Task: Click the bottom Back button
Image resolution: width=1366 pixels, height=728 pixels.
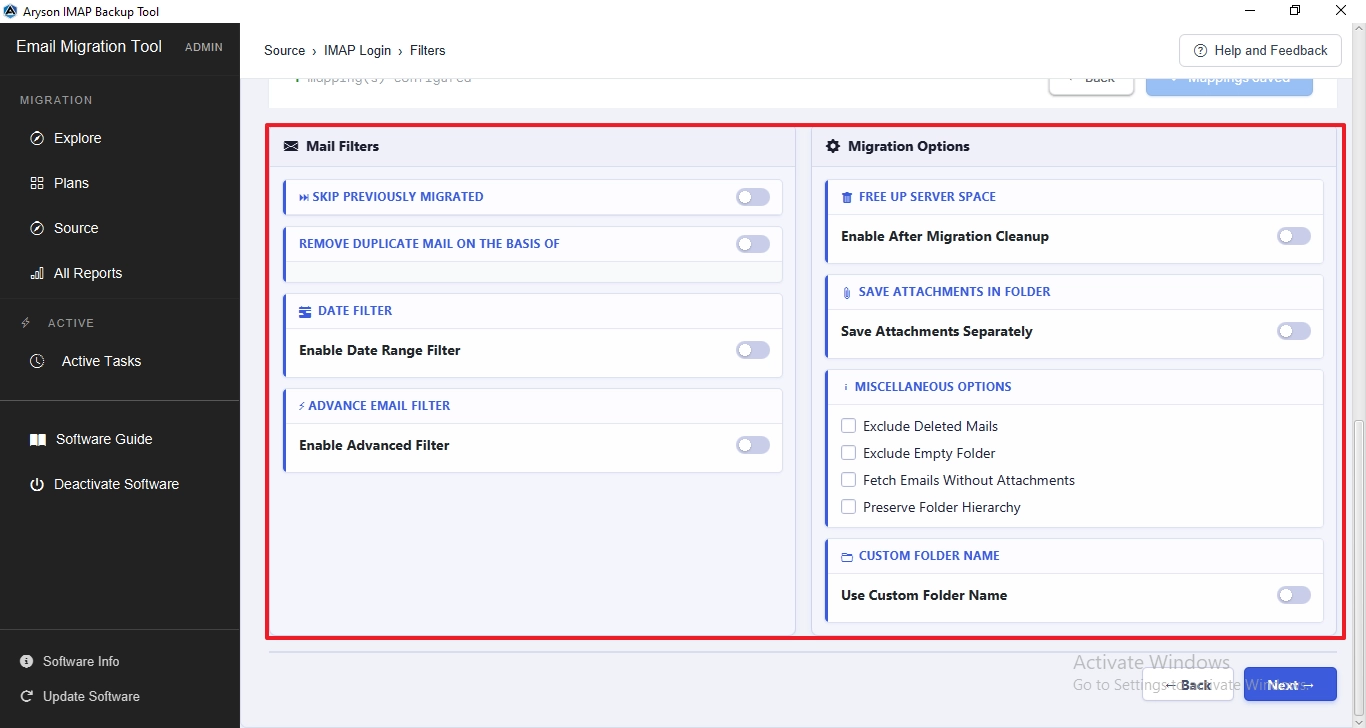Action: point(1188,685)
